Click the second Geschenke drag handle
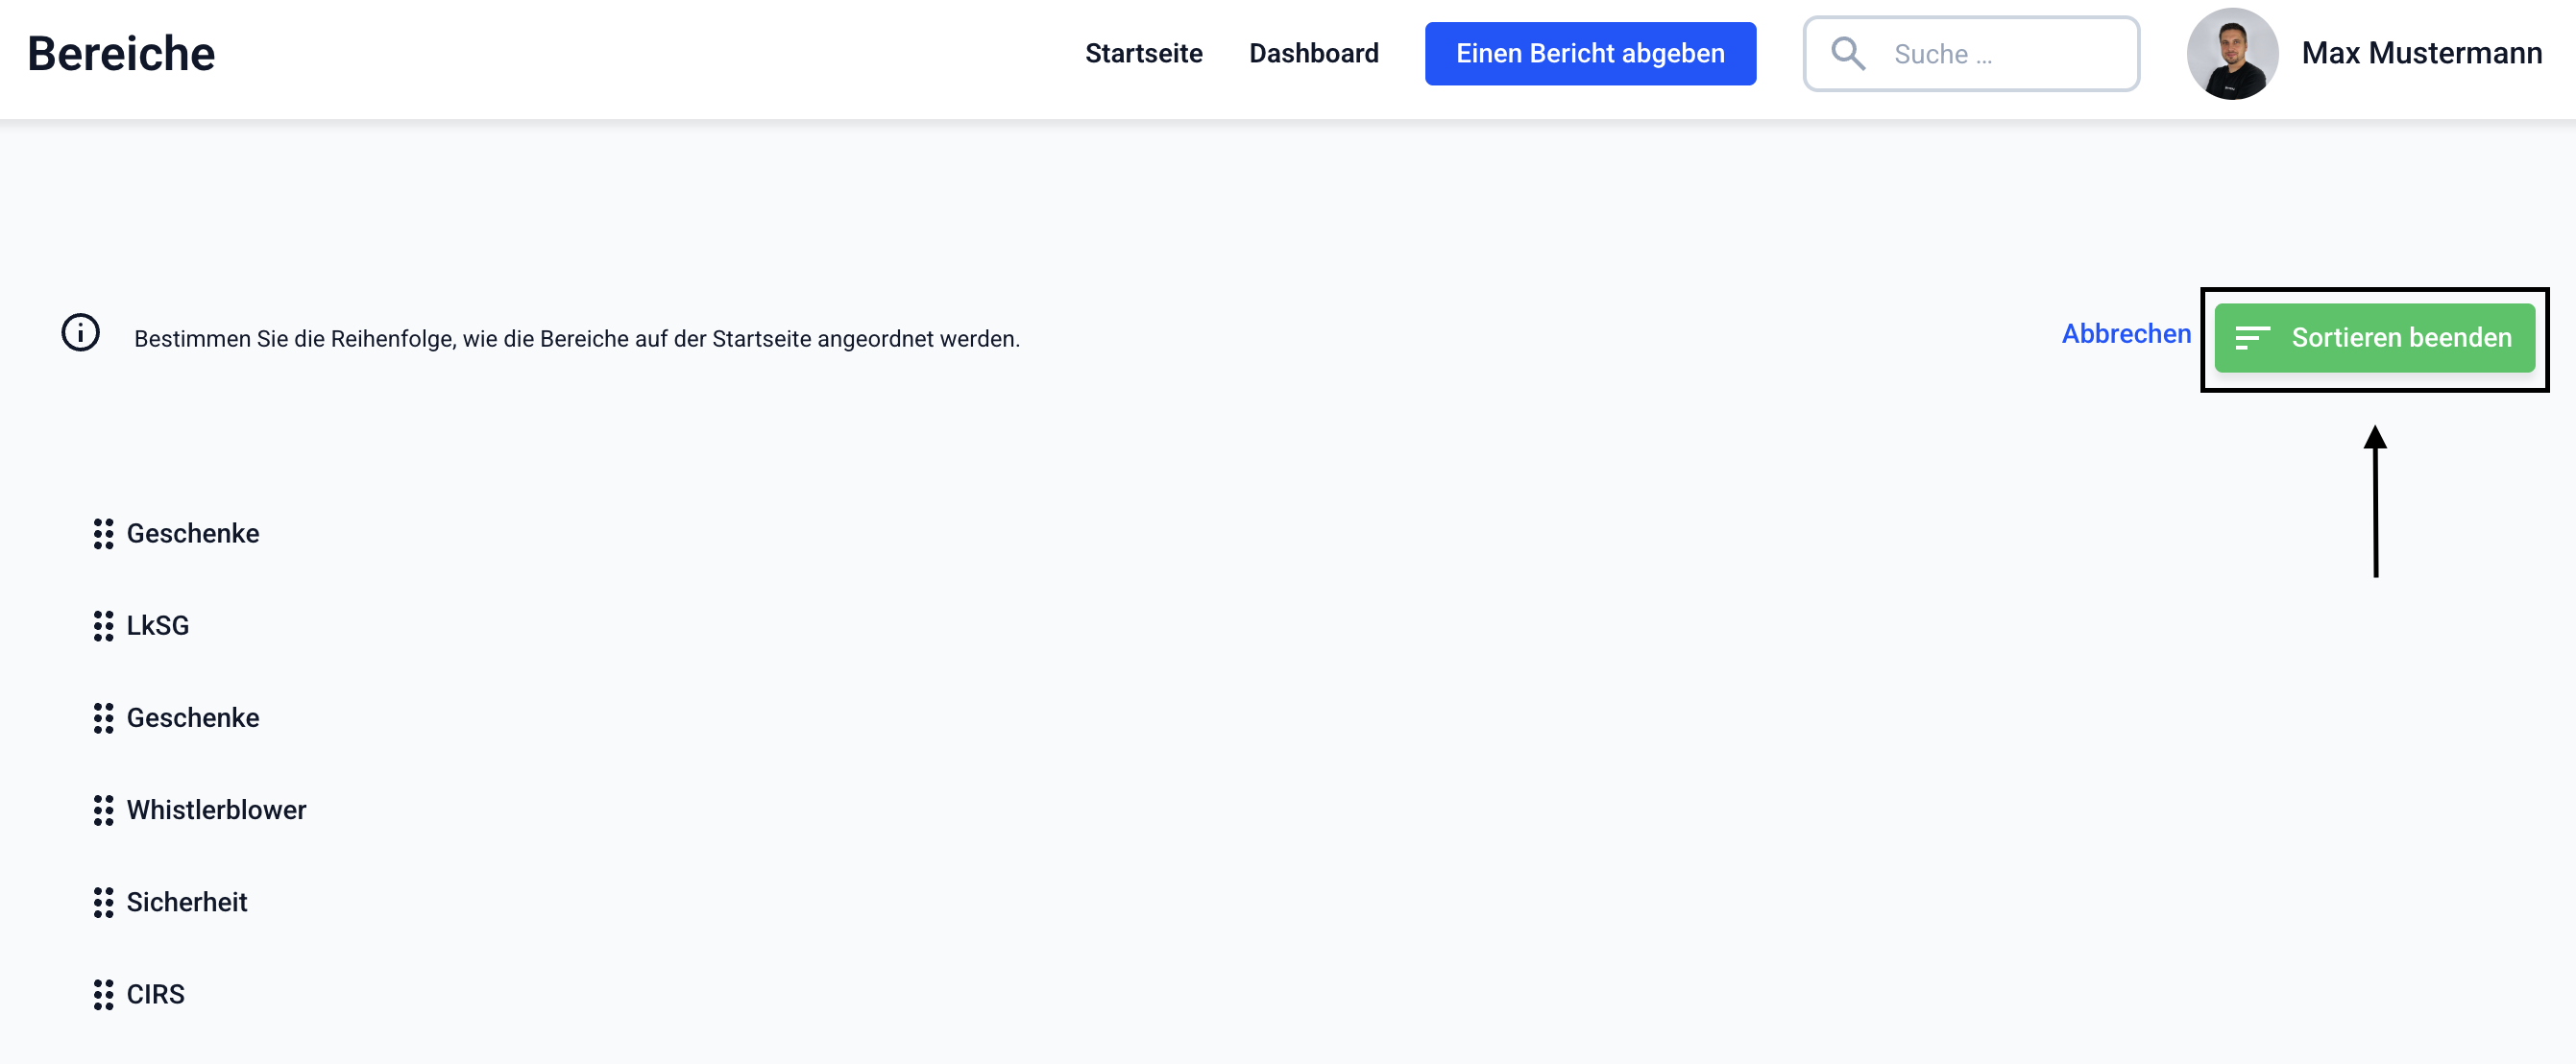Screen dimensions: 2576x1064 [x=103, y=718]
